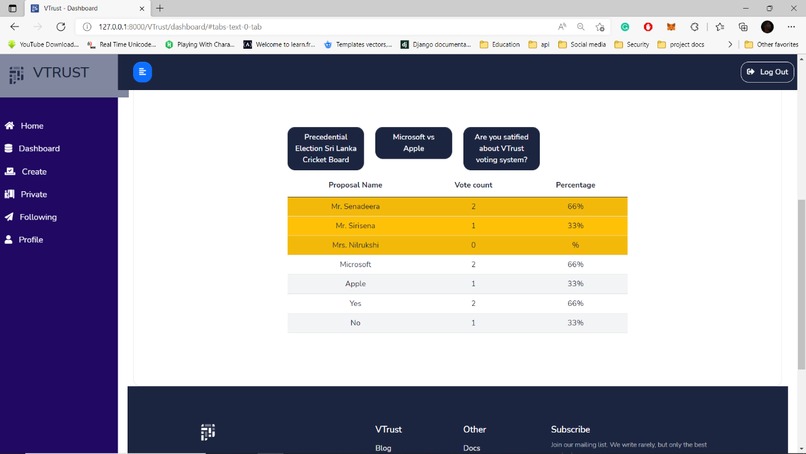This screenshot has width=806, height=454.
Task: Click the Microsoft proposal name cell
Action: [x=355, y=264]
